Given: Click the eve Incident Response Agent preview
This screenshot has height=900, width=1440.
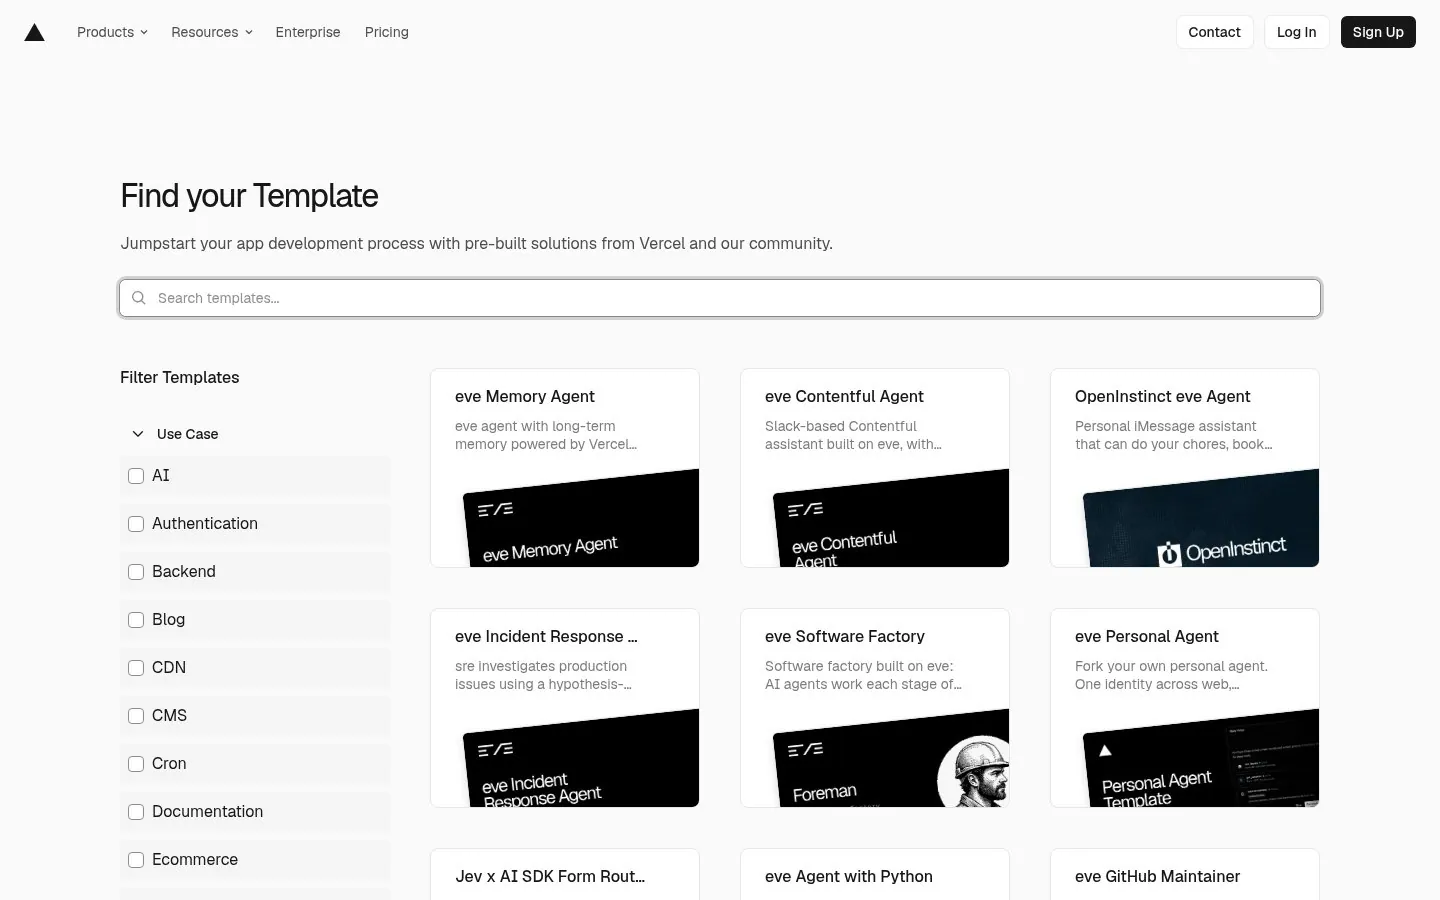Looking at the screenshot, I should (581, 758).
